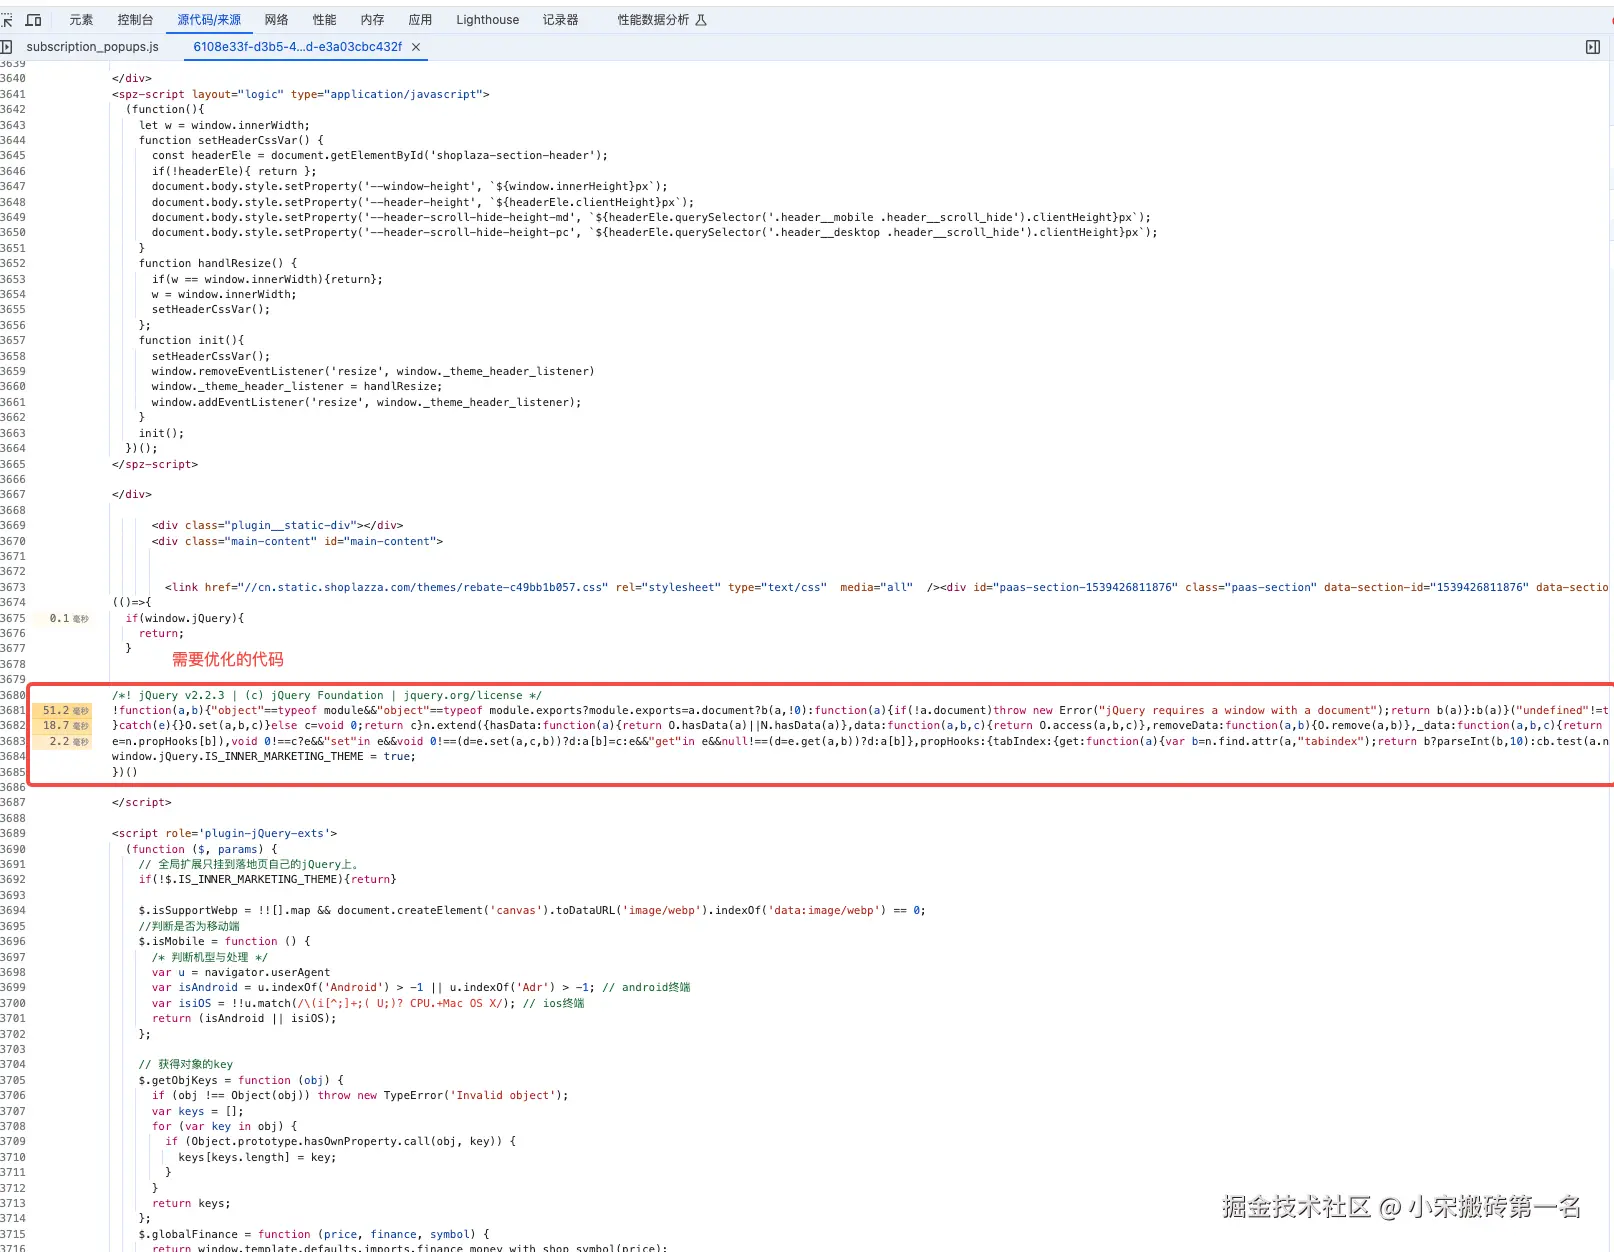Click the spz-script layout="logic" opening tag
Viewport: 1614px width, 1252px height.
301,95
